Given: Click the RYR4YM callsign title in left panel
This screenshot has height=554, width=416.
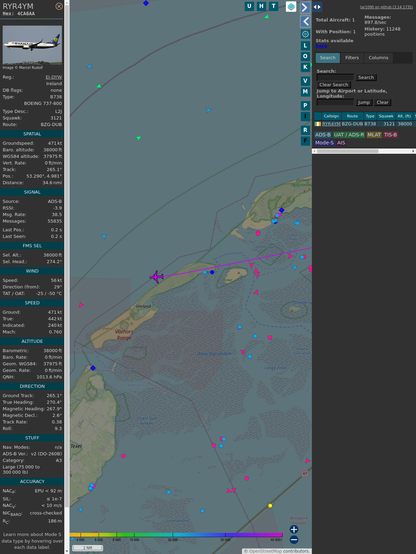Looking at the screenshot, I should [18, 6].
